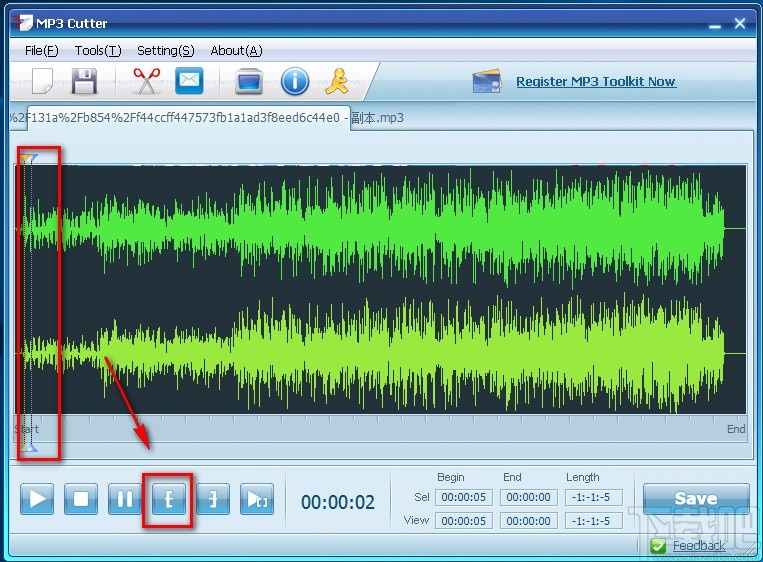Click the credit card register icon
The width and height of the screenshot is (763, 562).
(487, 81)
